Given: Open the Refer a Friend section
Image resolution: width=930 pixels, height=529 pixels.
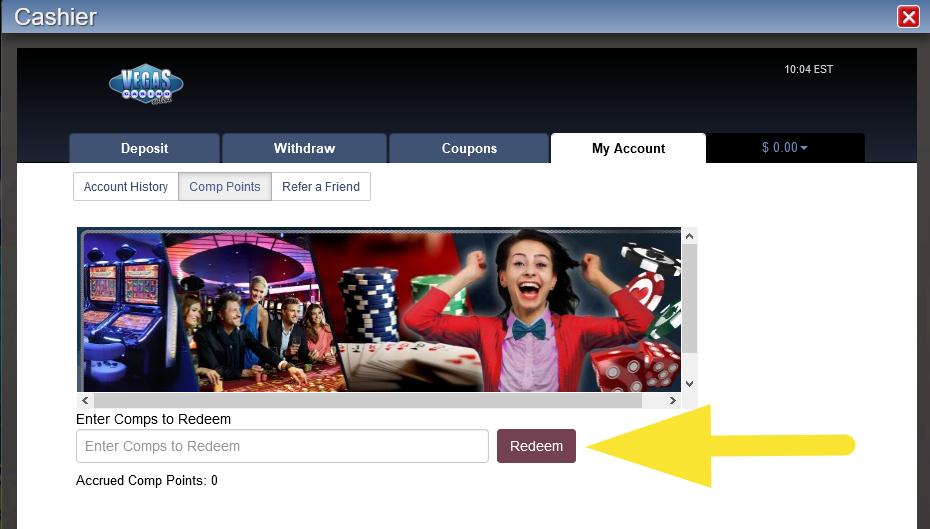Looking at the screenshot, I should [321, 187].
